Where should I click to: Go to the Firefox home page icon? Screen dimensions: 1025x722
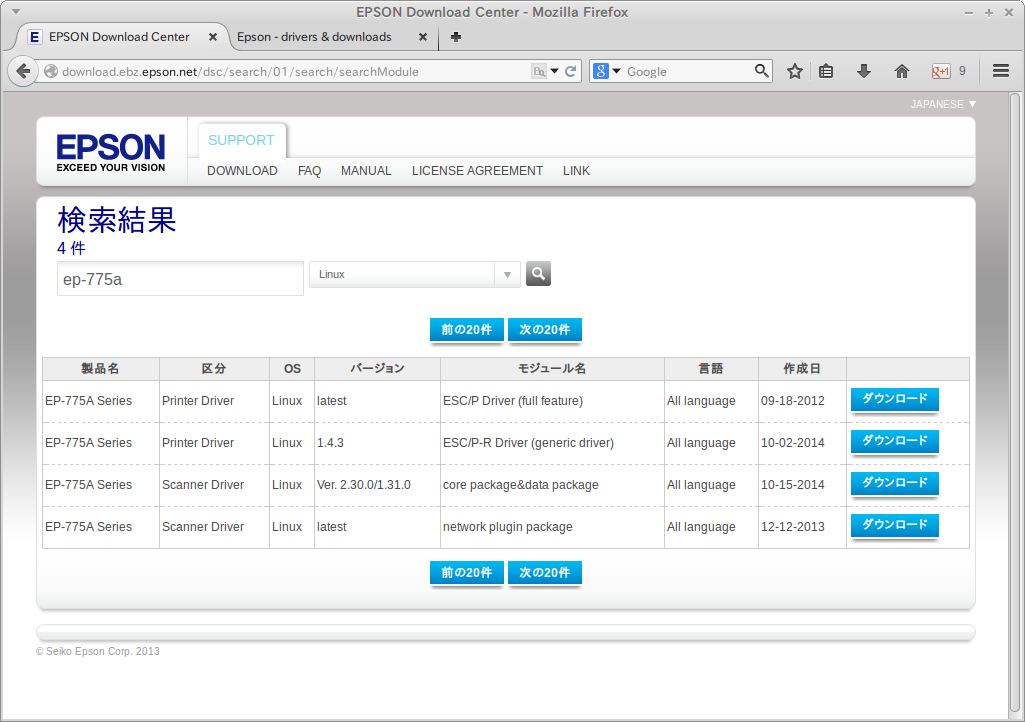(901, 71)
